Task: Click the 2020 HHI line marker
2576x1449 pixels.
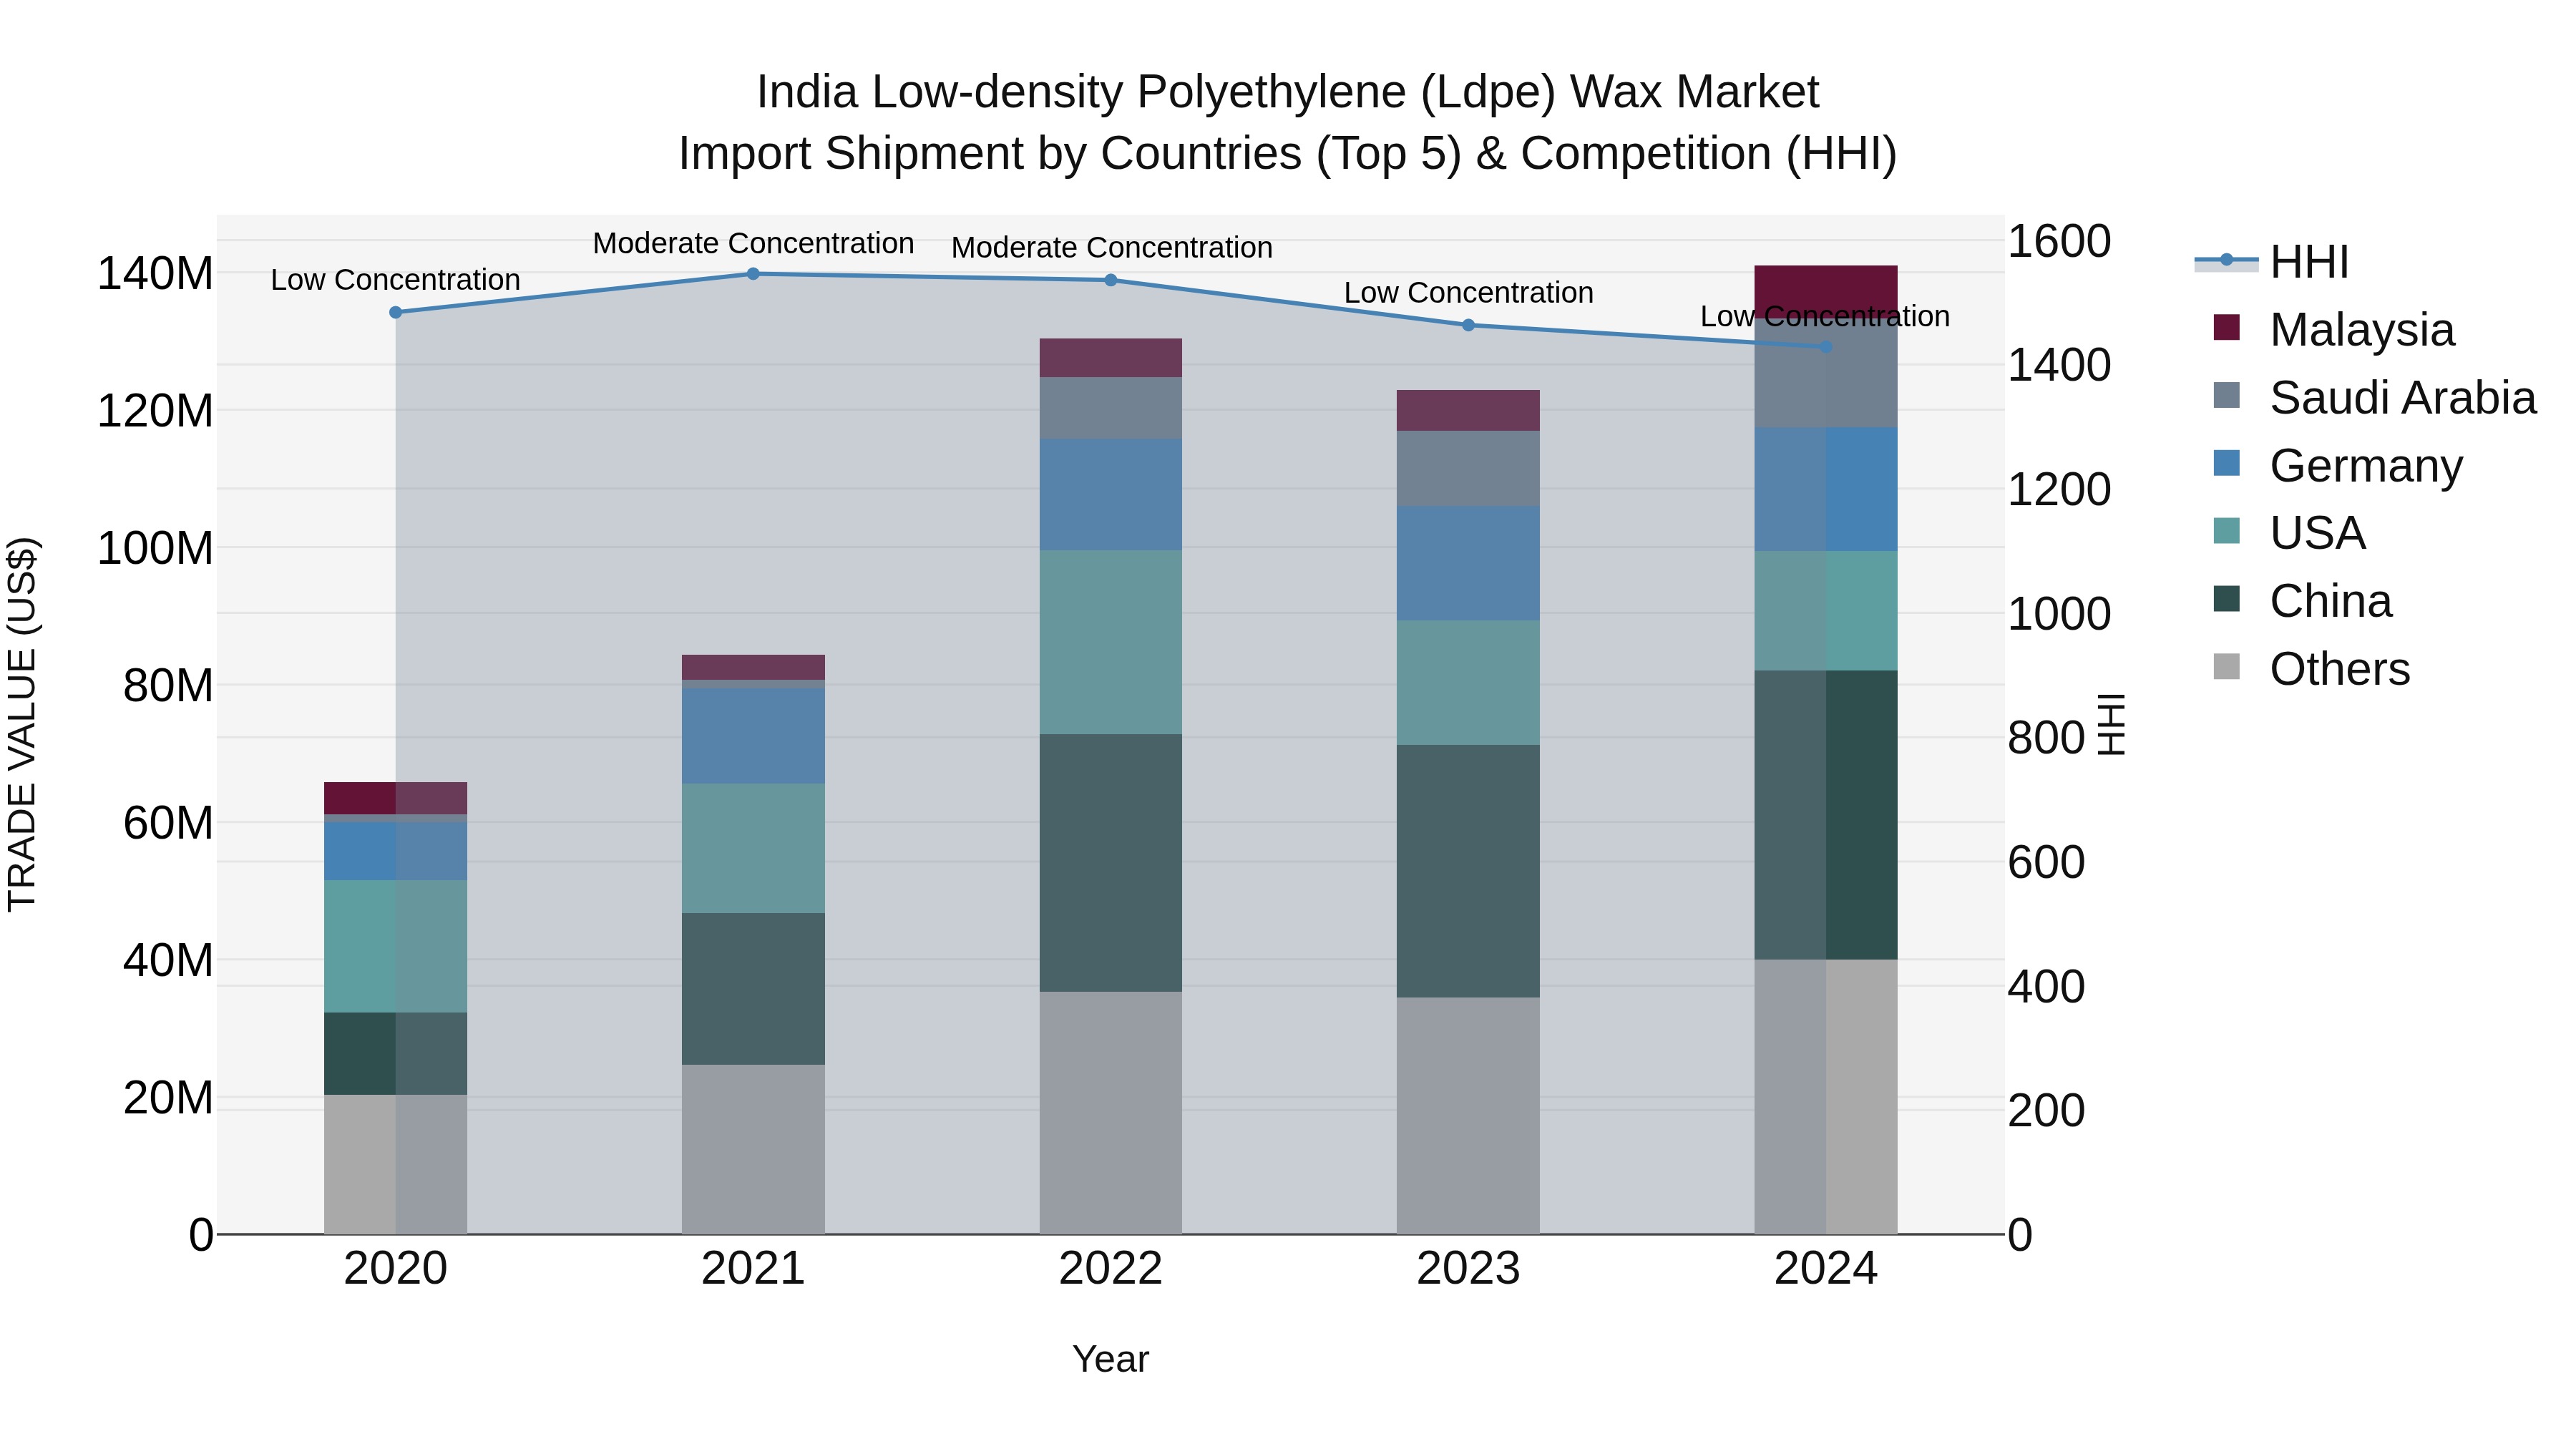Action: (396, 312)
